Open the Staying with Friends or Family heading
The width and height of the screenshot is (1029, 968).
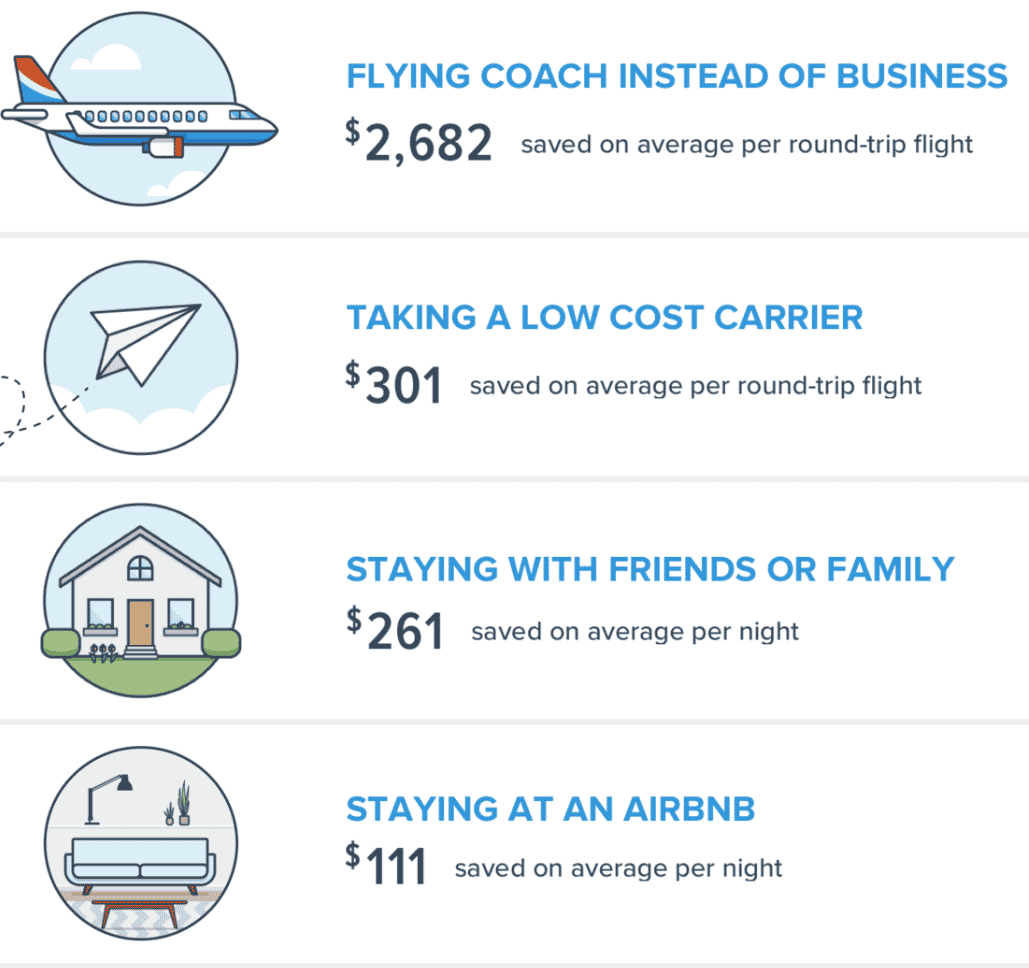coord(650,569)
